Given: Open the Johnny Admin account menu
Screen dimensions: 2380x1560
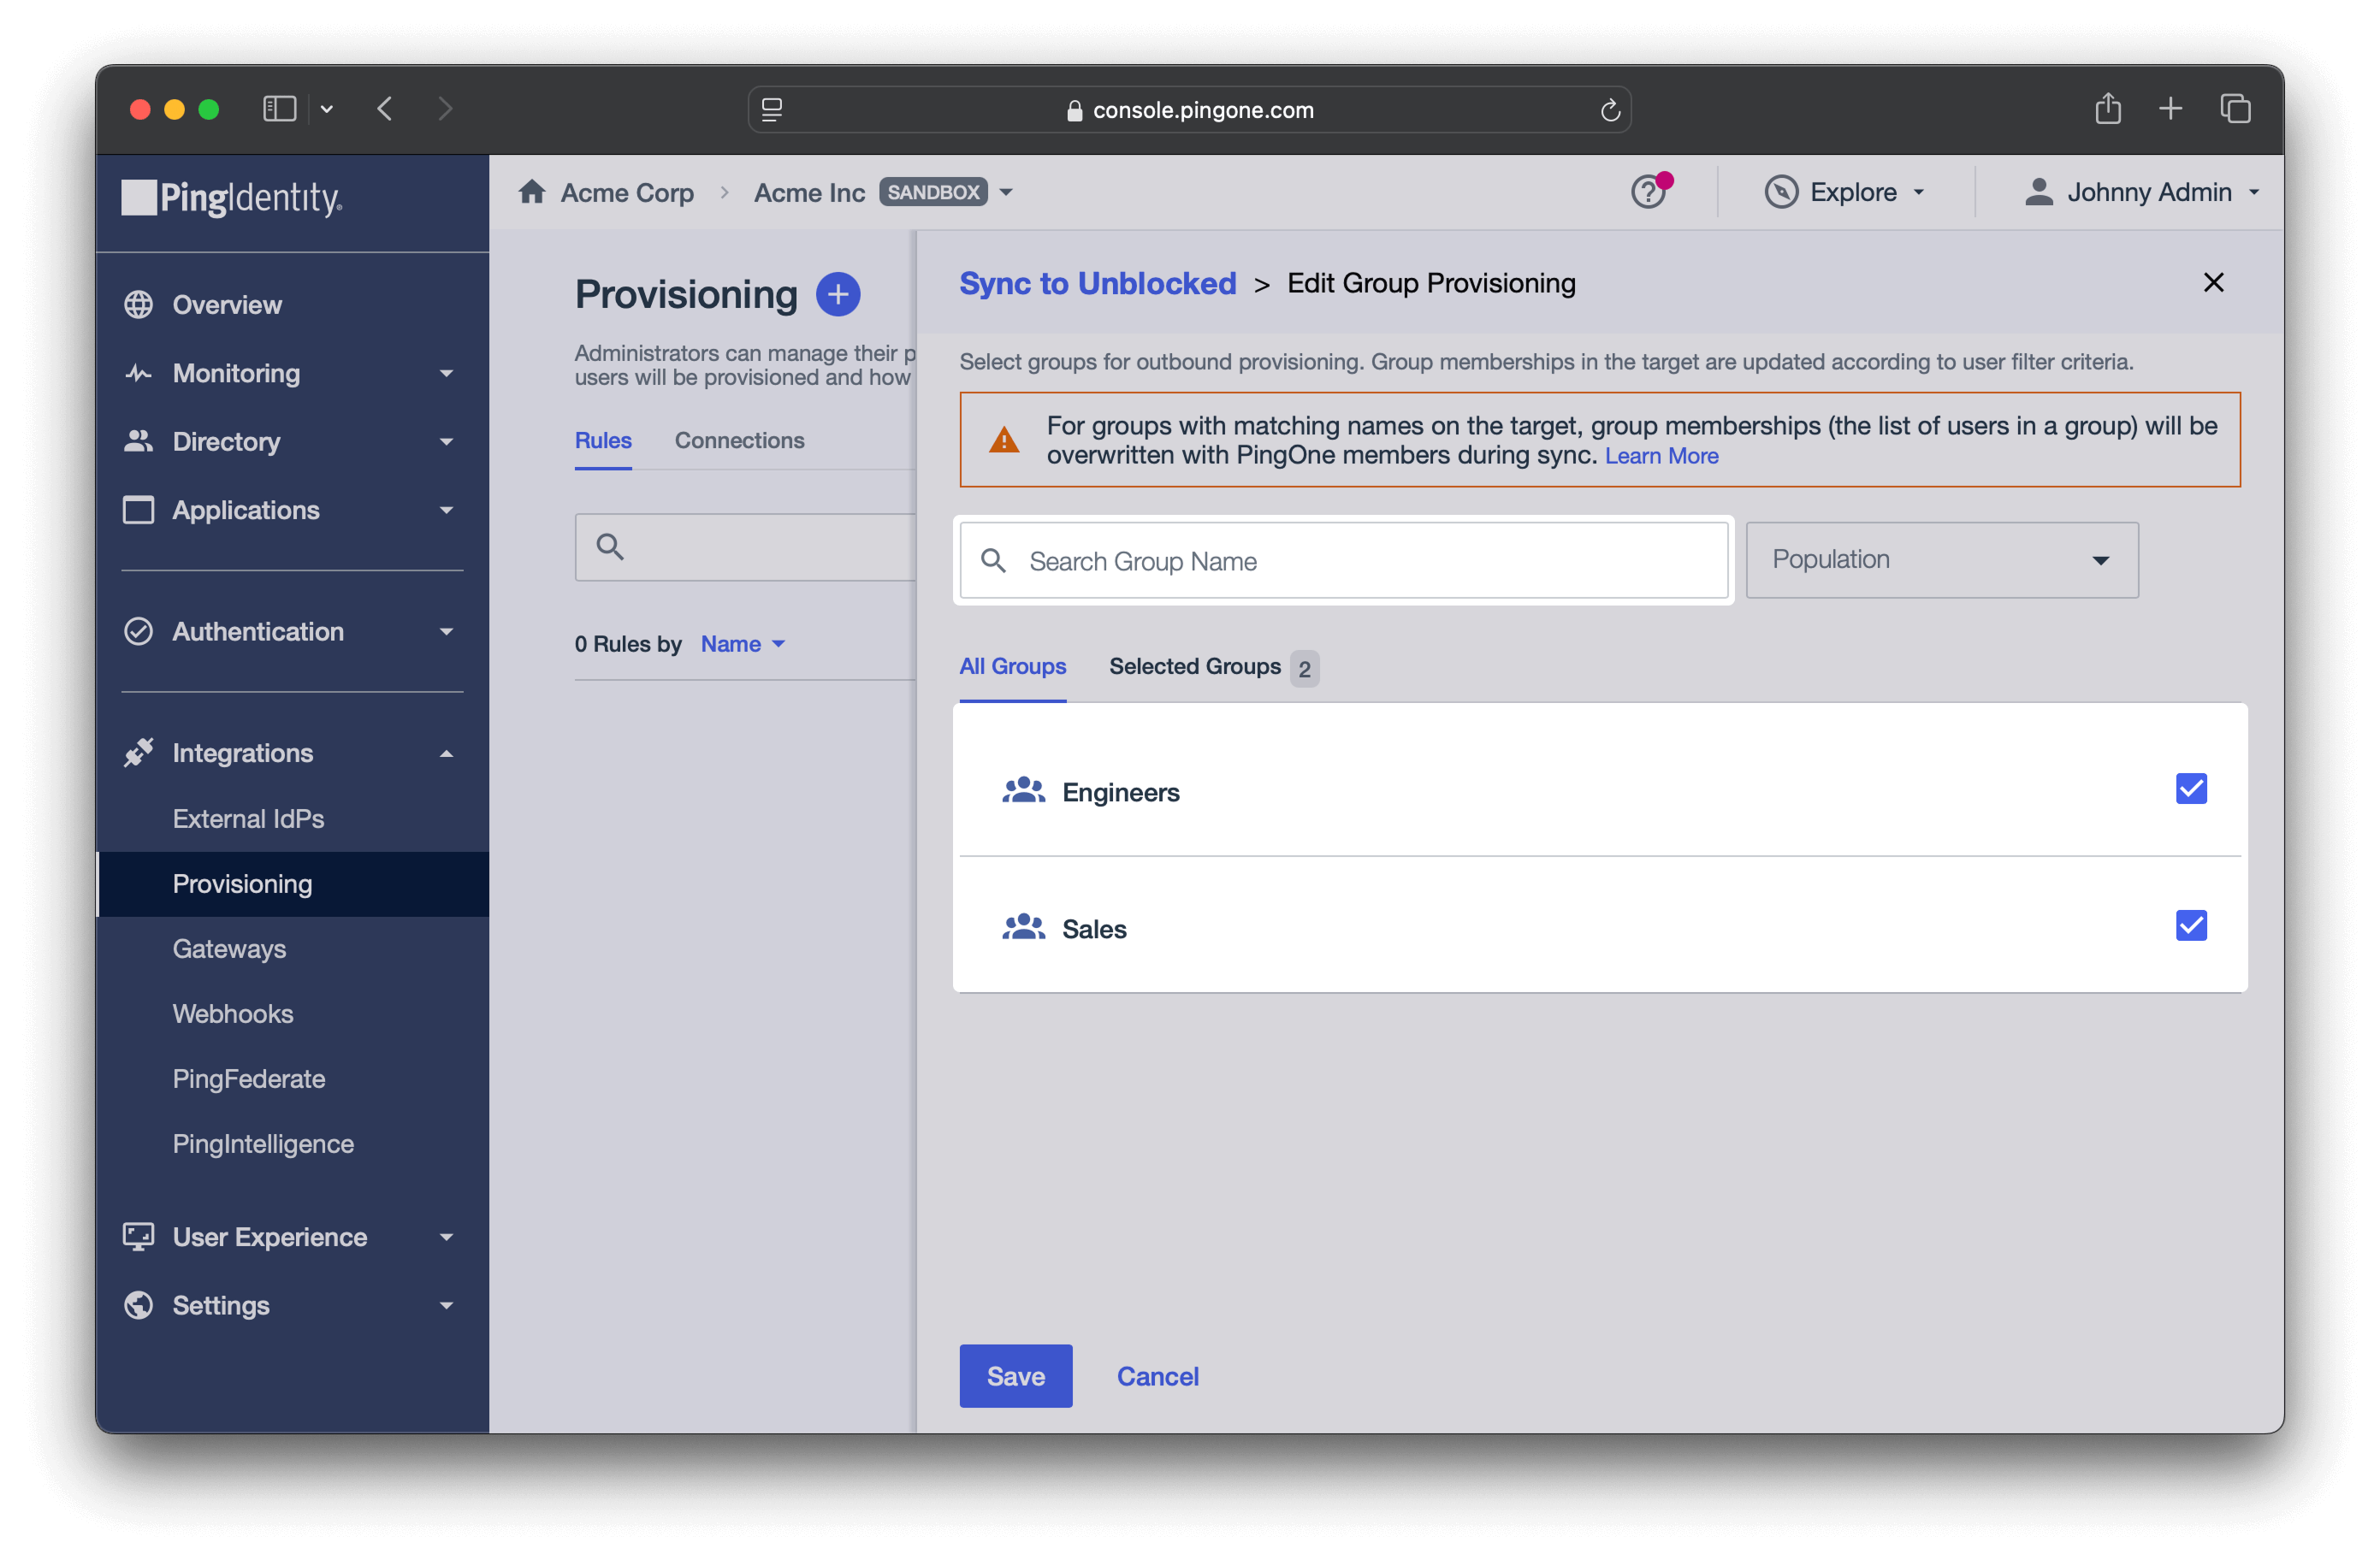Looking at the screenshot, I should pyautogui.click(x=2142, y=191).
